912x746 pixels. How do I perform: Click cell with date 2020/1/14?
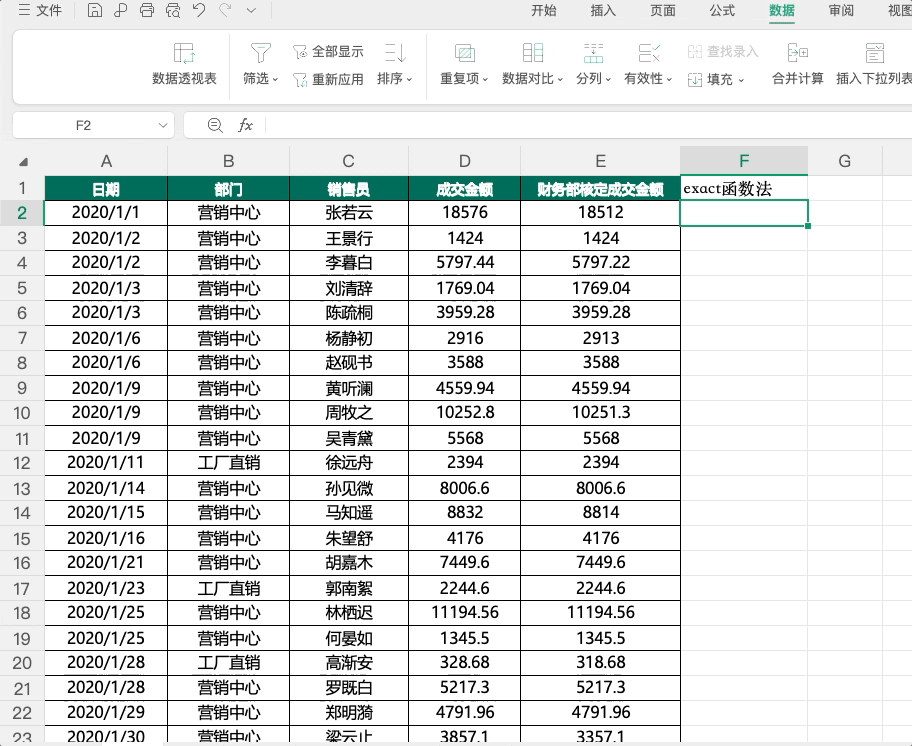click(x=106, y=488)
